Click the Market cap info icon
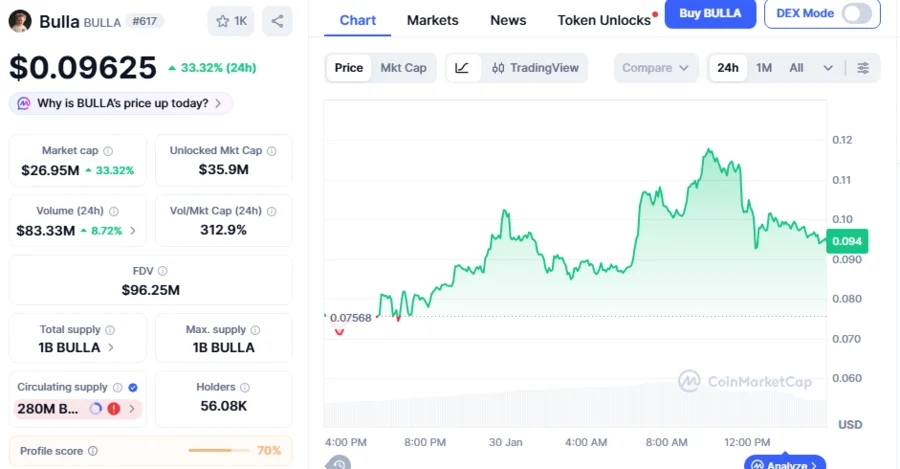The image size is (900, 469). [108, 151]
